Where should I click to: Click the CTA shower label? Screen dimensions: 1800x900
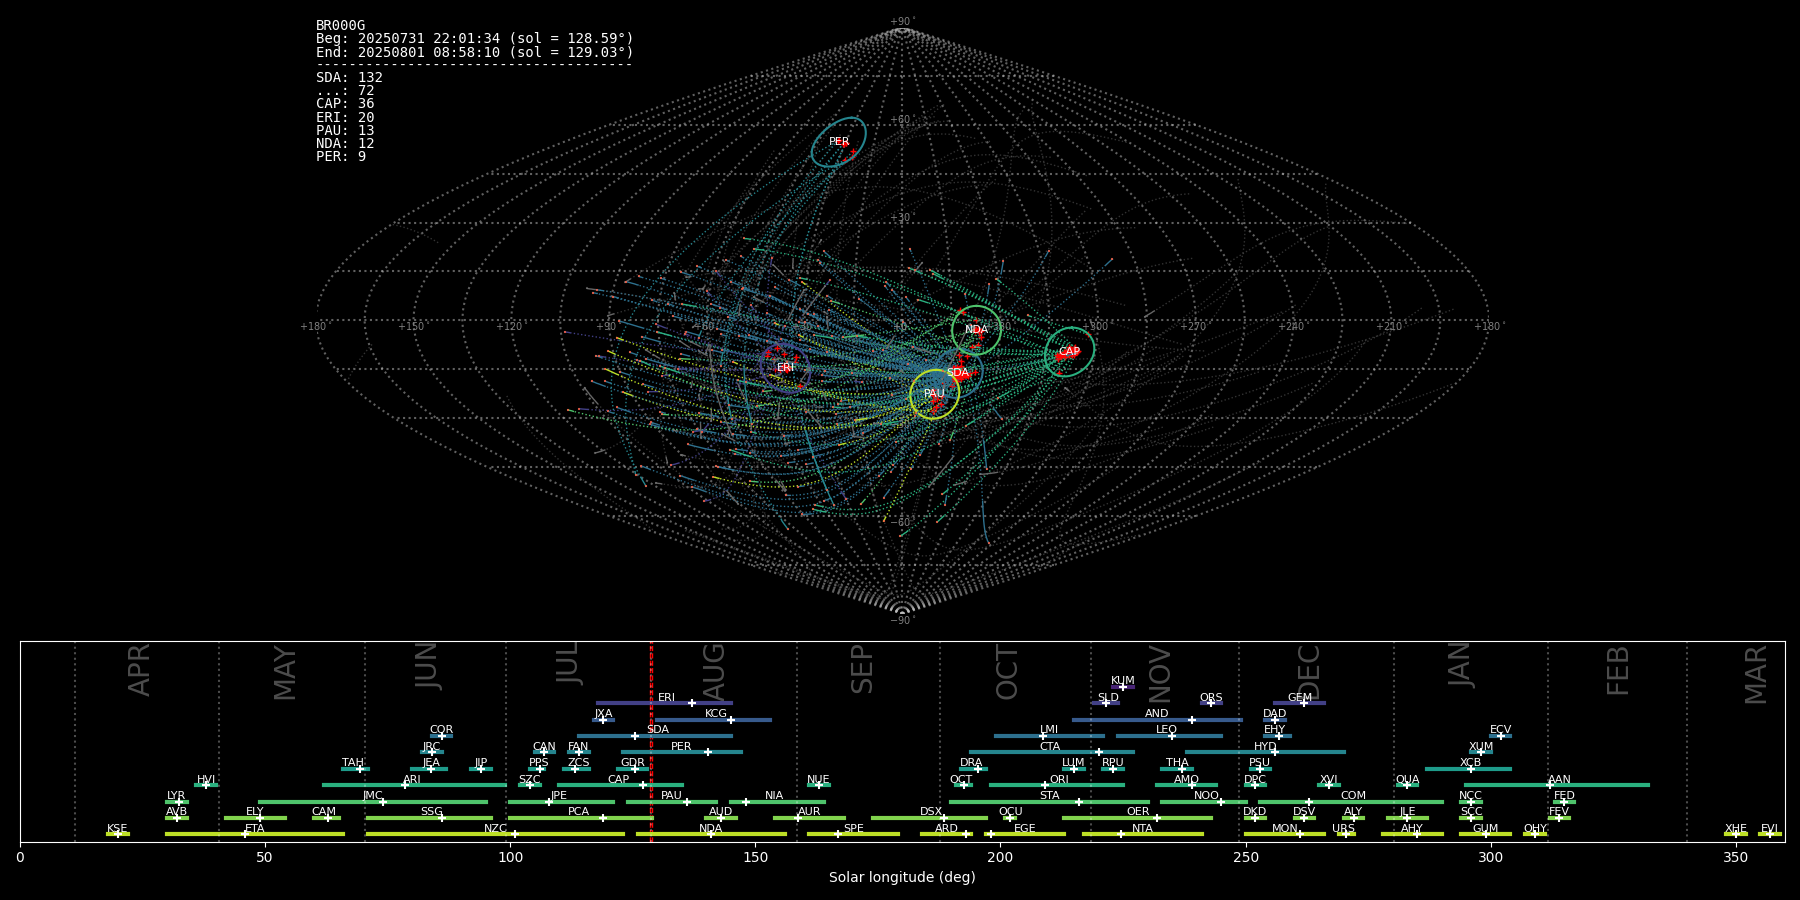point(1050,747)
